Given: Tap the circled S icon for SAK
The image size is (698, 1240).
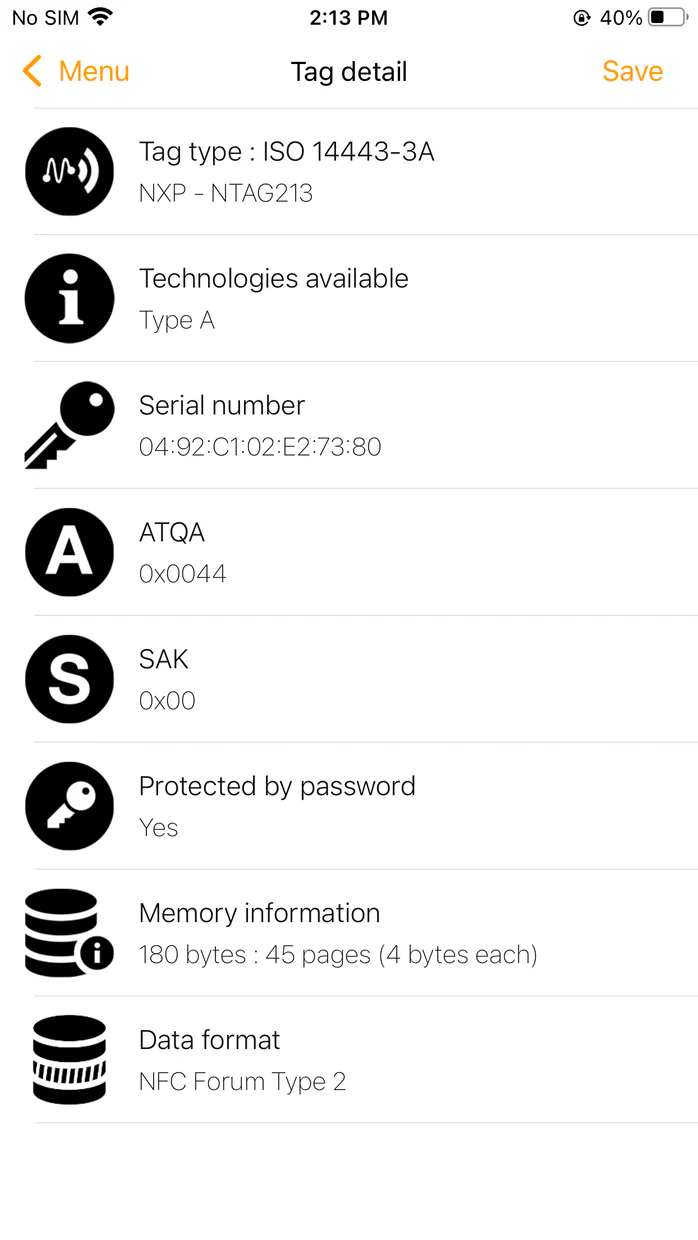Looking at the screenshot, I should (x=69, y=679).
